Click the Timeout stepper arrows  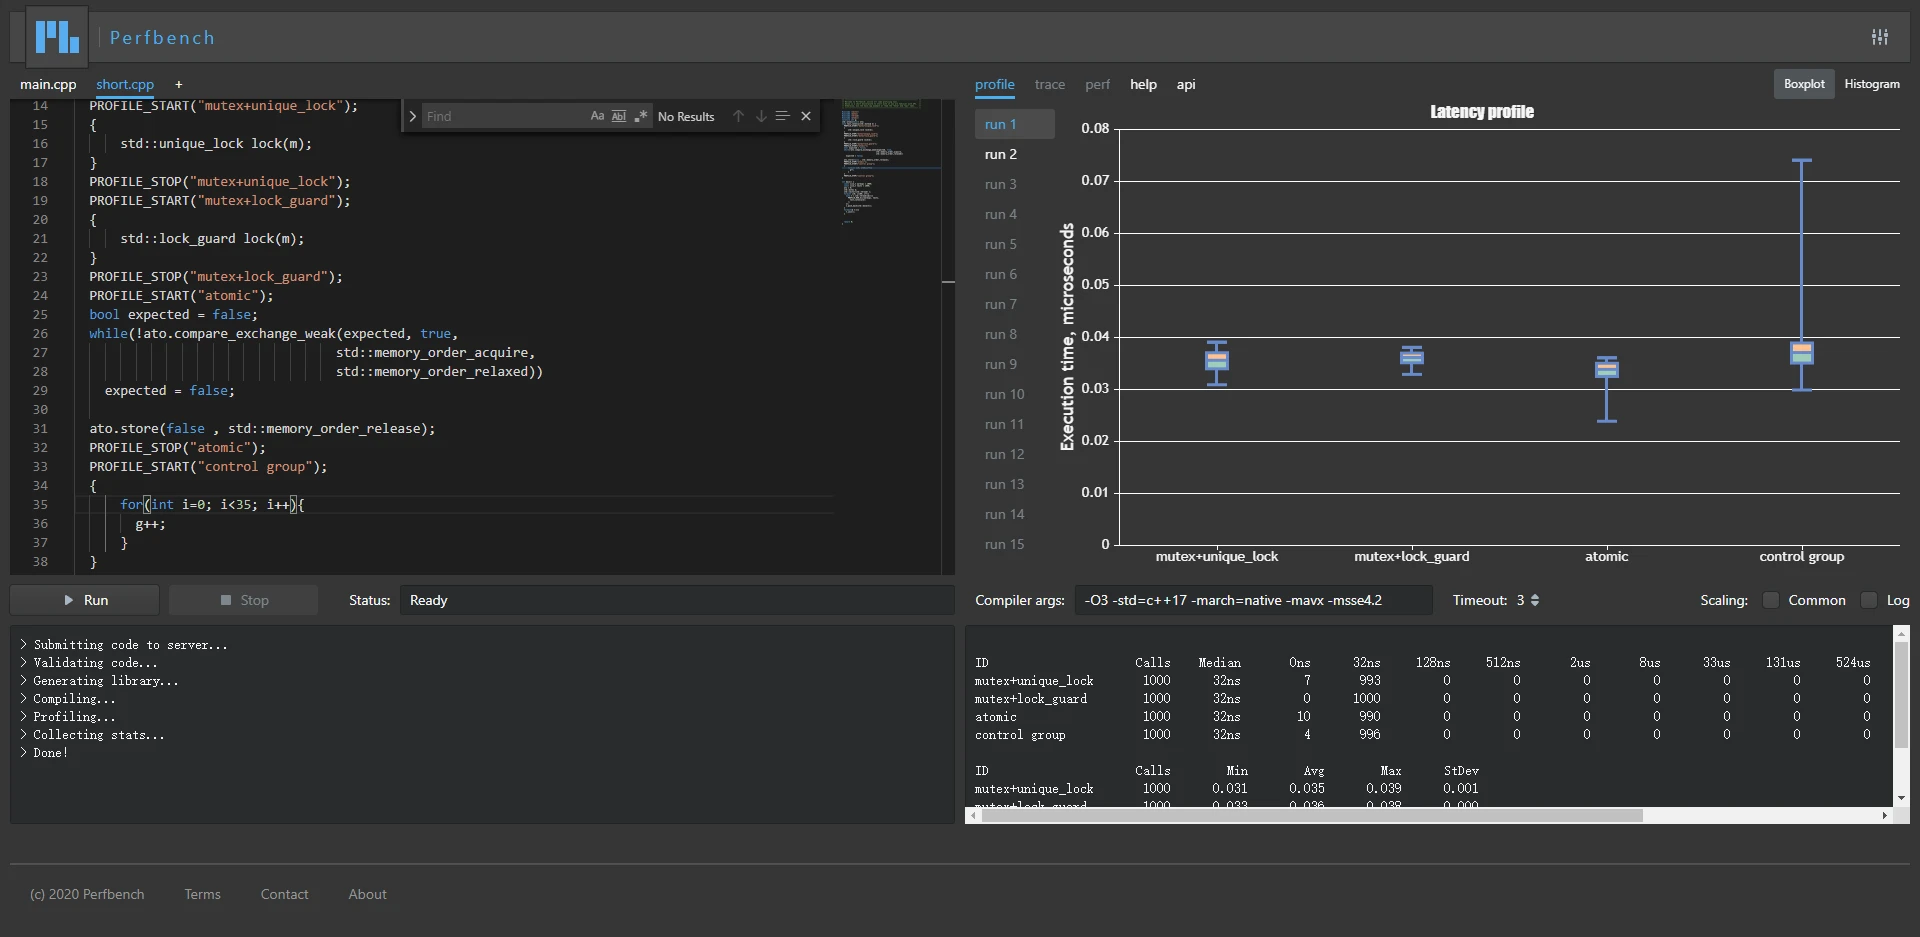1535,600
